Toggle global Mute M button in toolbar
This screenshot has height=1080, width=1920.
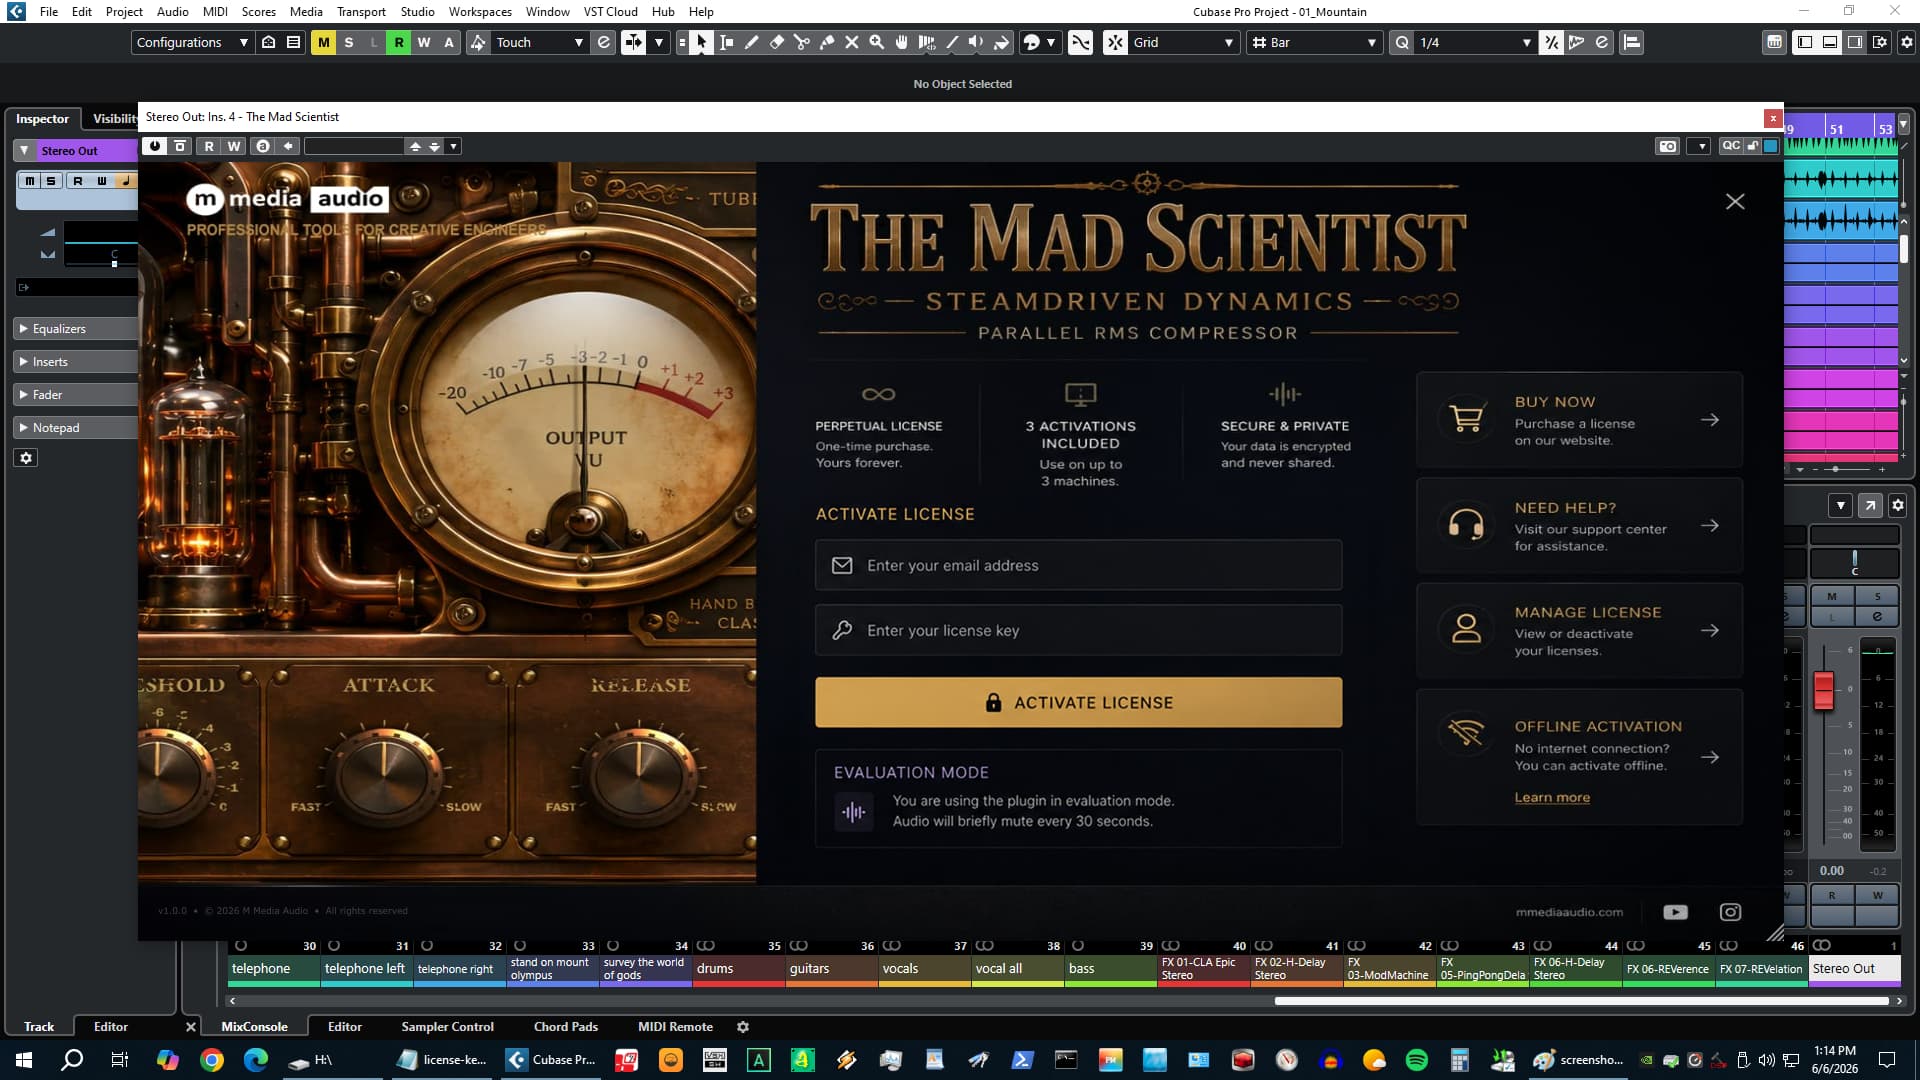click(323, 42)
